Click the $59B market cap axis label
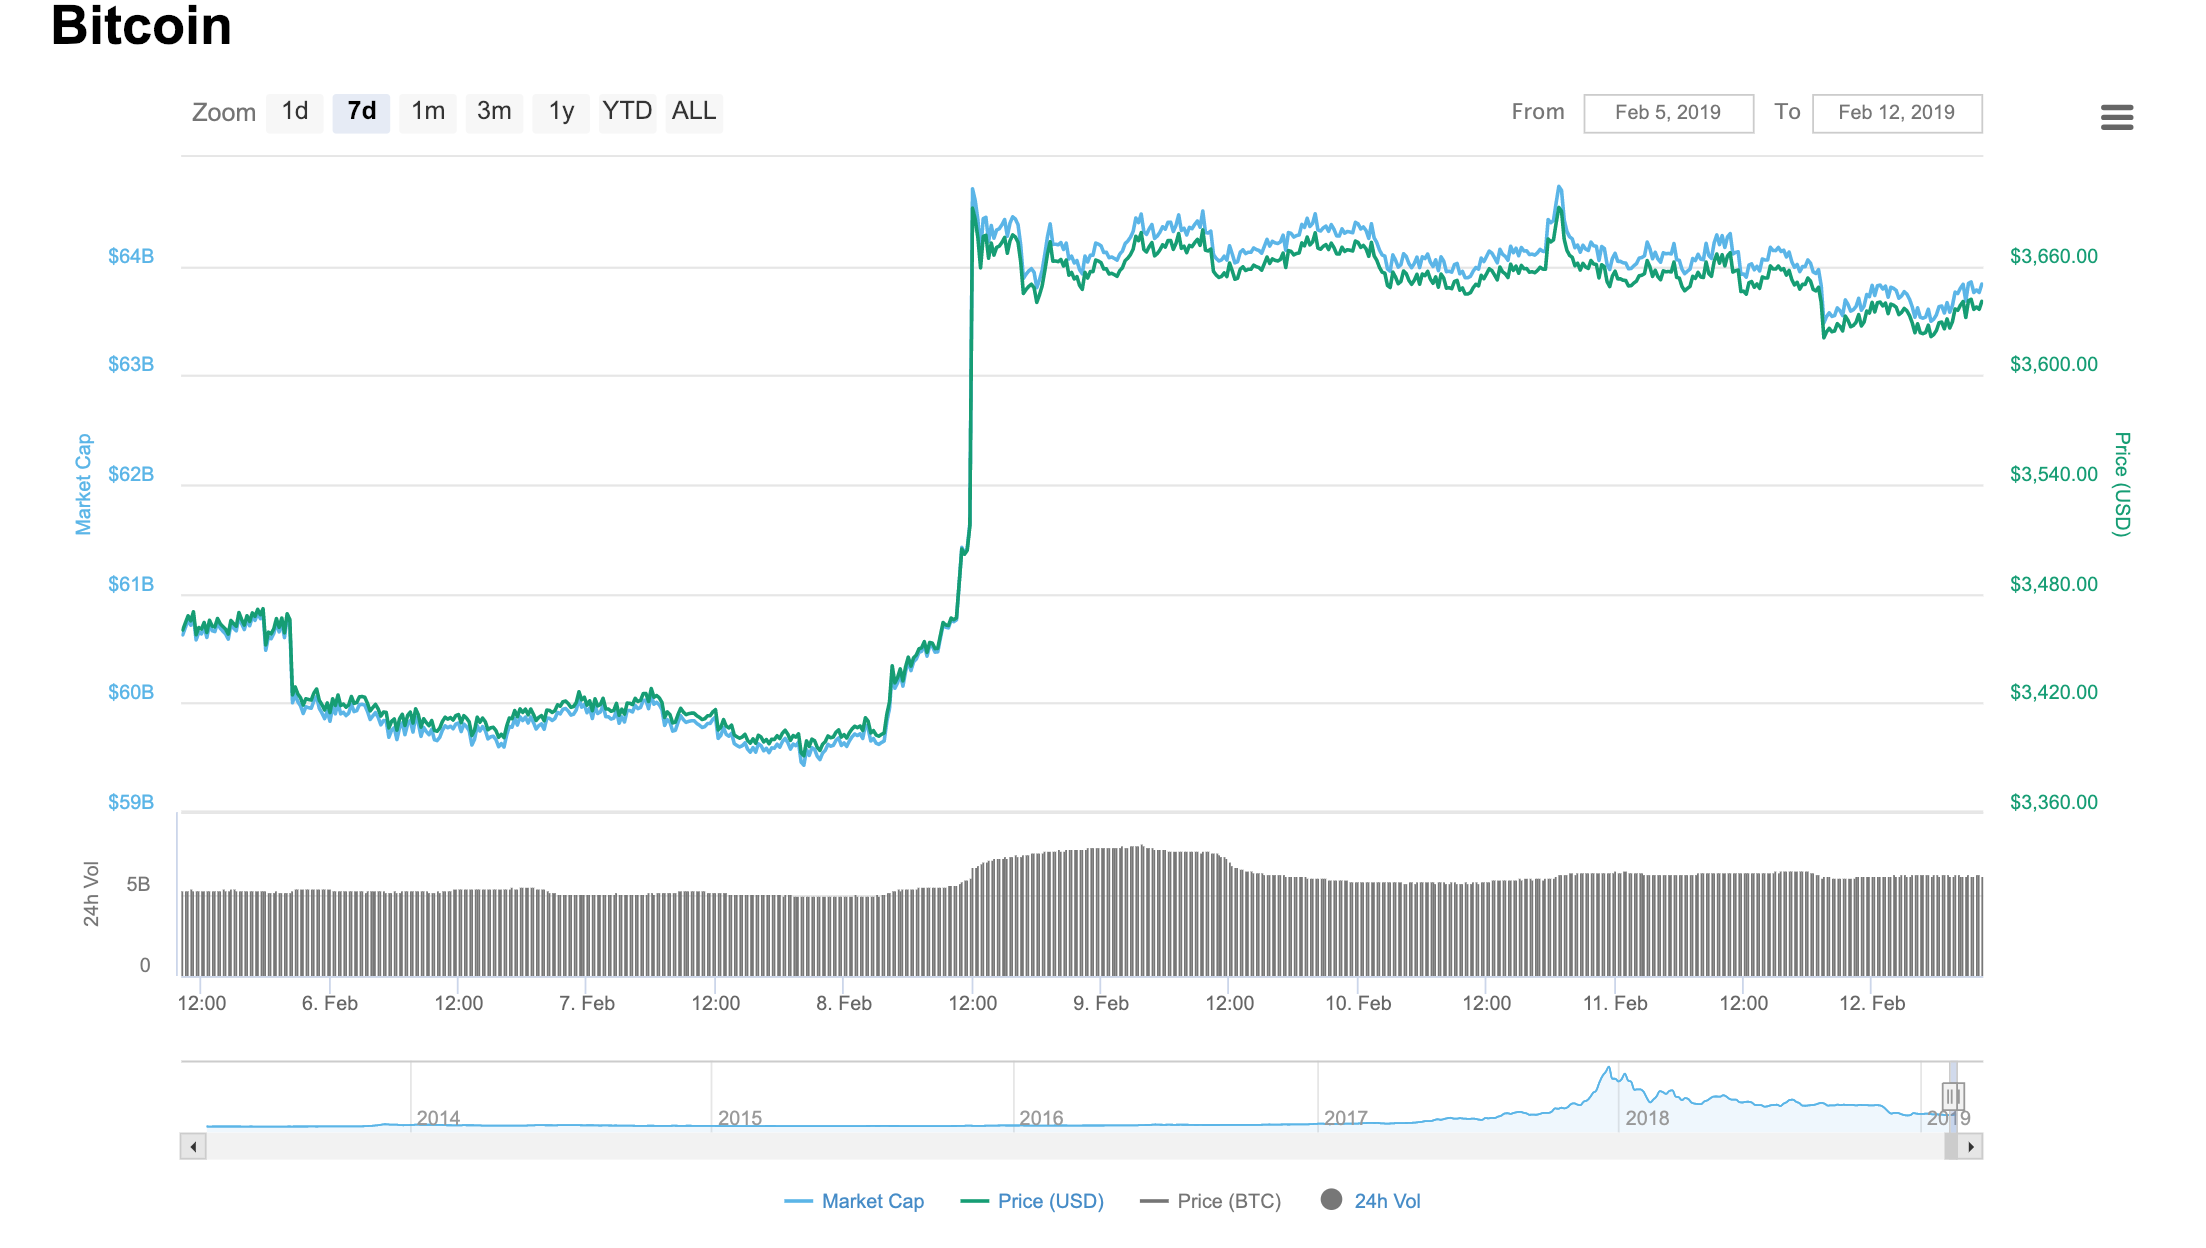Viewport: 2206px width, 1248px height. point(131,803)
